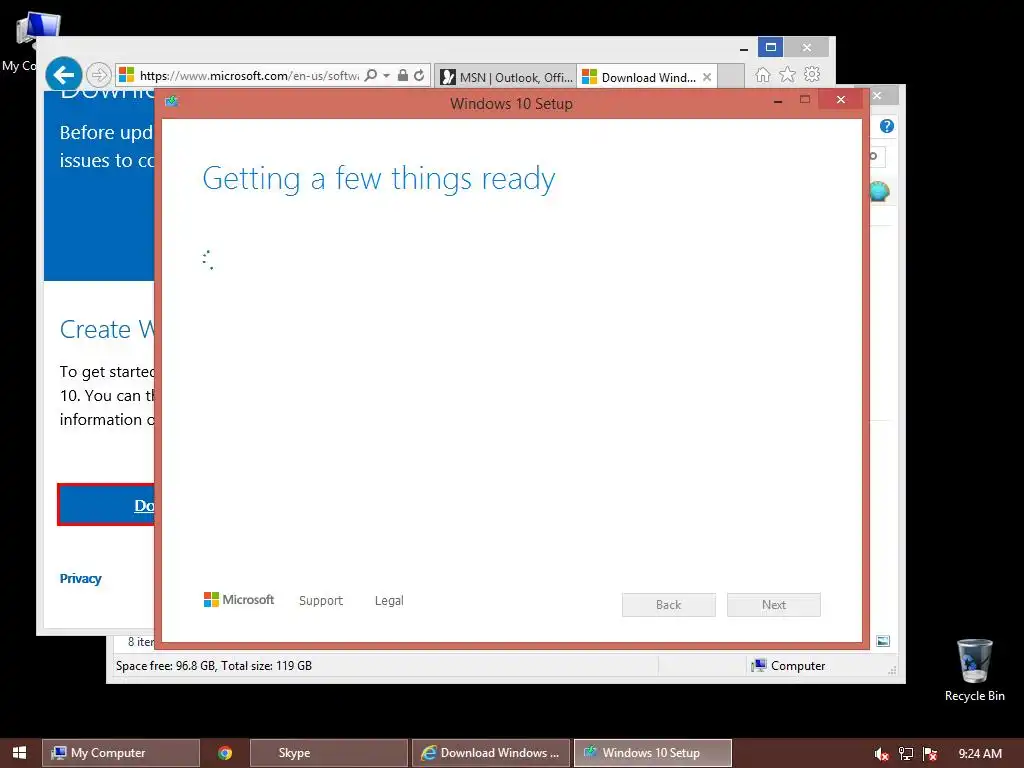
Task: Minimize the Windows 10 Setup window
Action: point(778,101)
